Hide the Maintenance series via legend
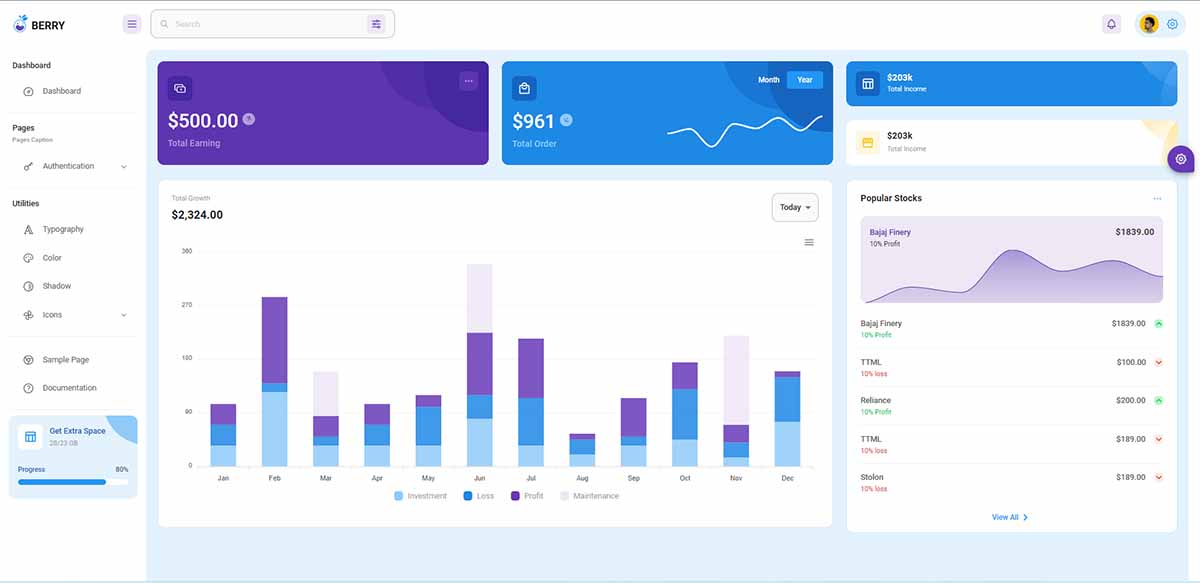This screenshot has width=1200, height=583. click(x=589, y=496)
